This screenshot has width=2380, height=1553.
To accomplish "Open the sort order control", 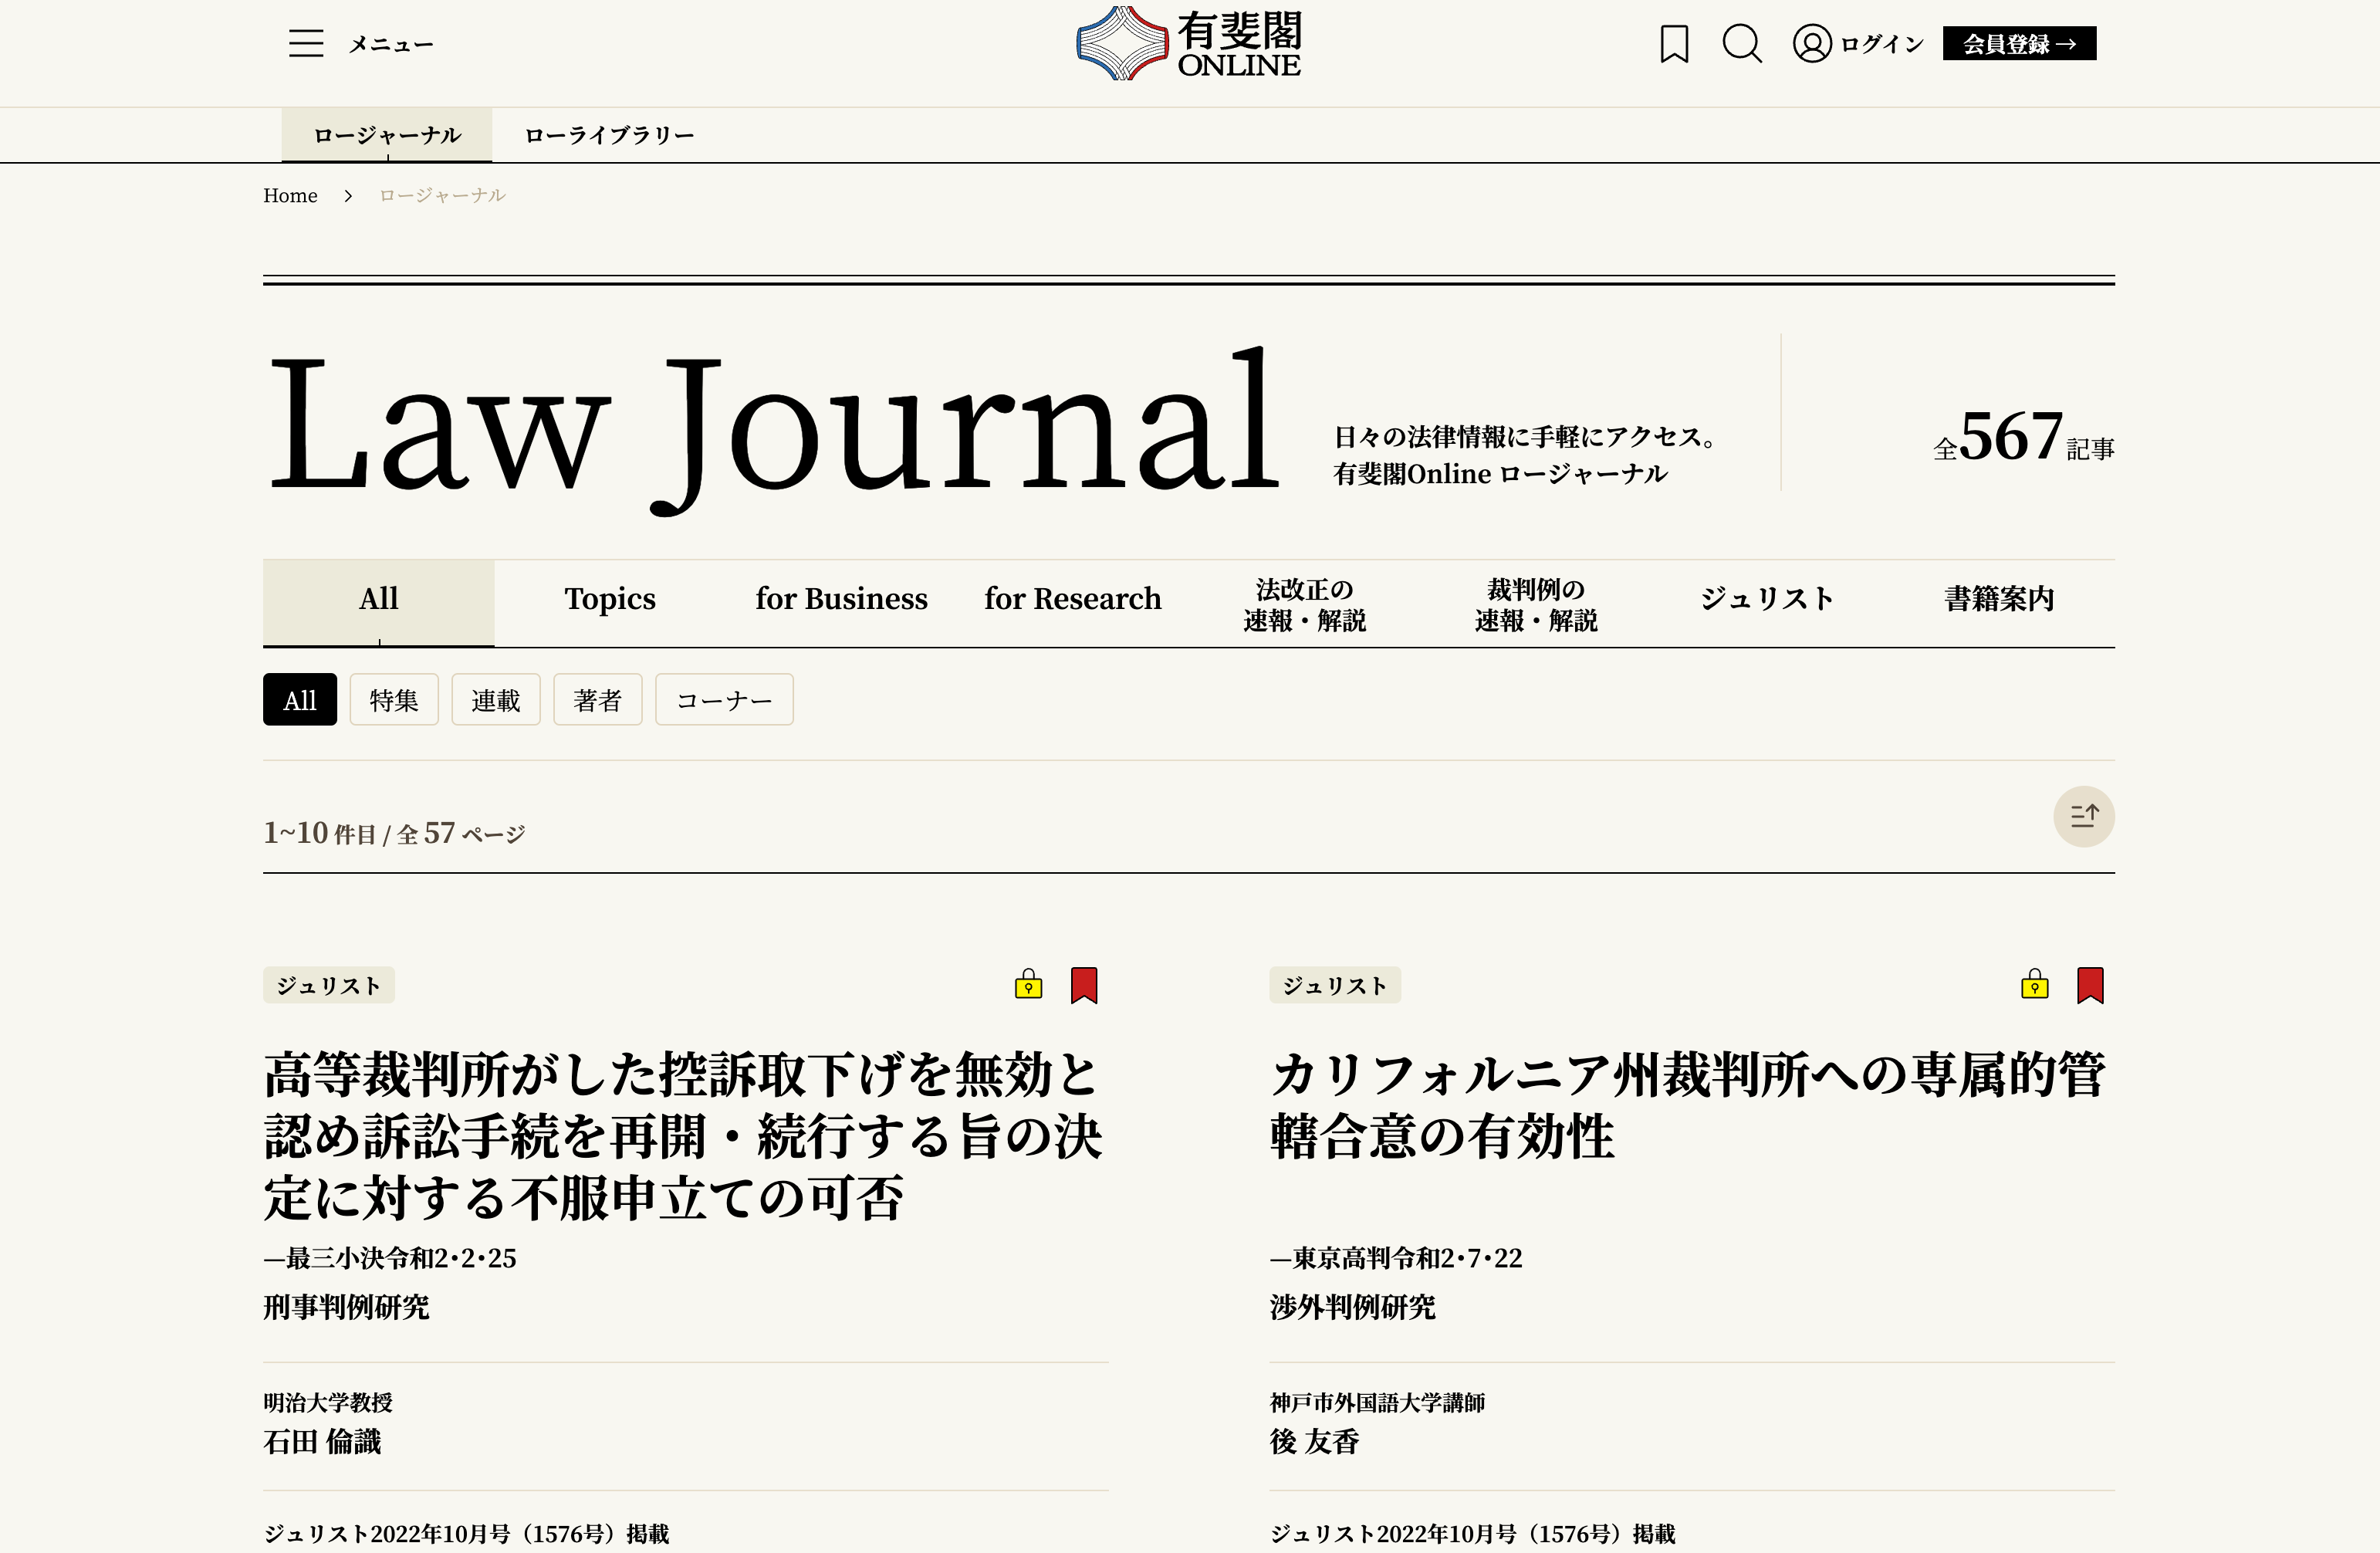I will point(2085,816).
